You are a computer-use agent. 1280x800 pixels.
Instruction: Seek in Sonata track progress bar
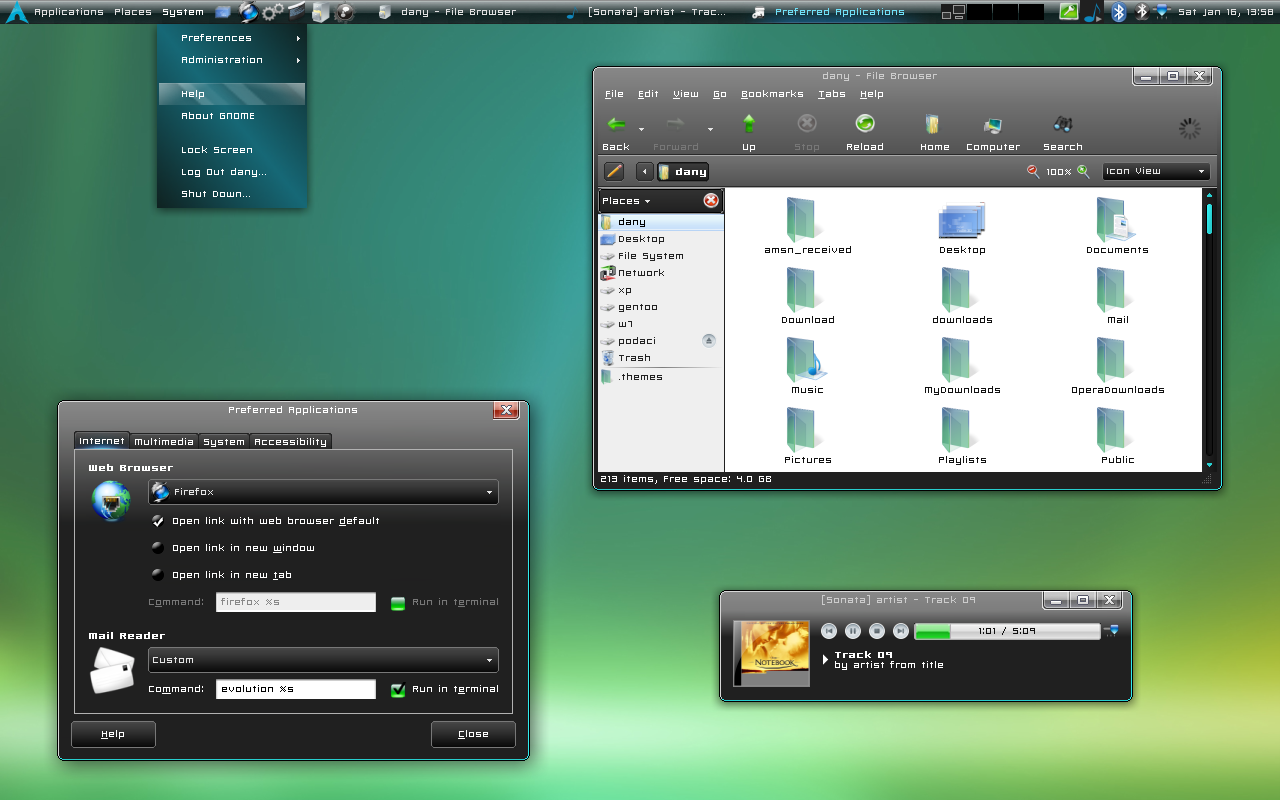[x=1007, y=631]
